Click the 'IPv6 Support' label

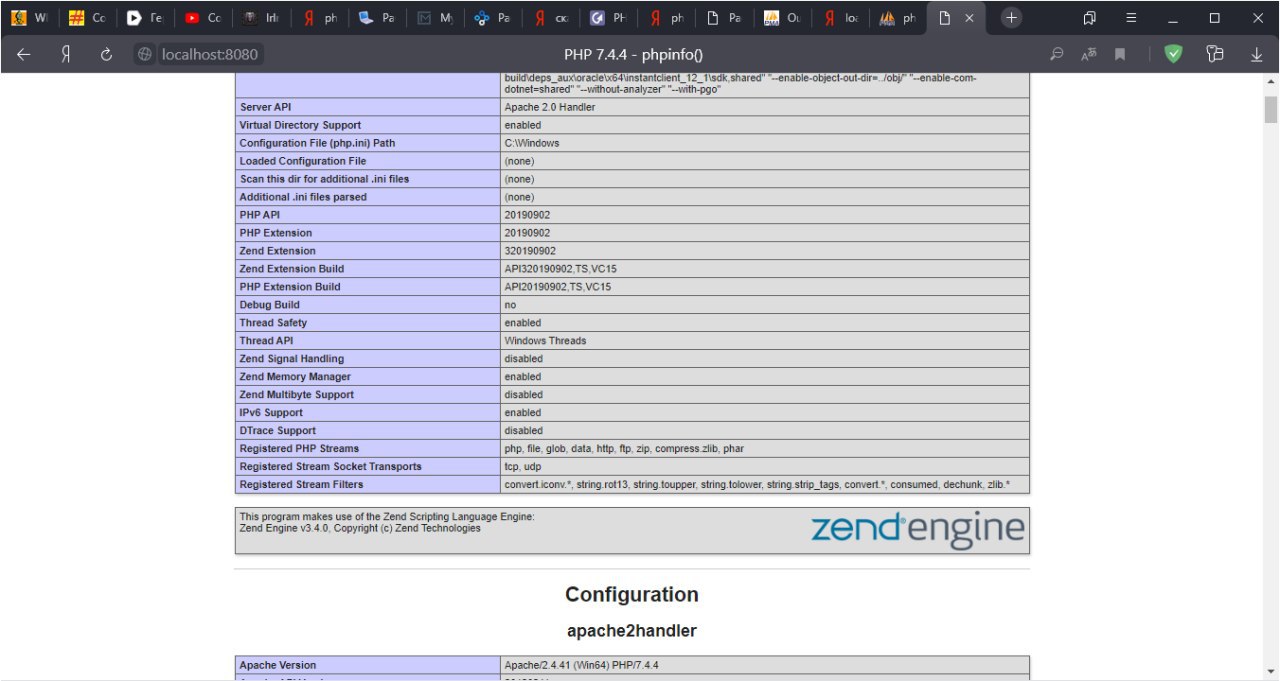272,413
